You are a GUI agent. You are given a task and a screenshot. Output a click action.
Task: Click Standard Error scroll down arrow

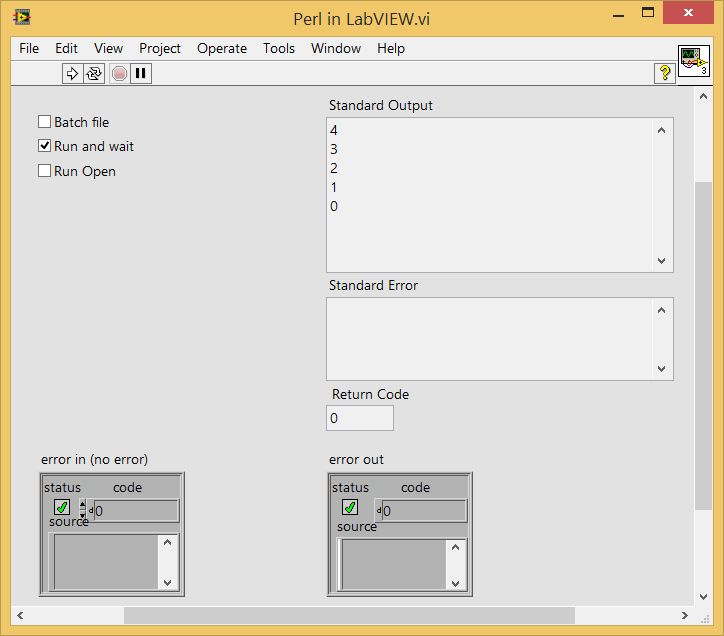pyautogui.click(x=662, y=369)
